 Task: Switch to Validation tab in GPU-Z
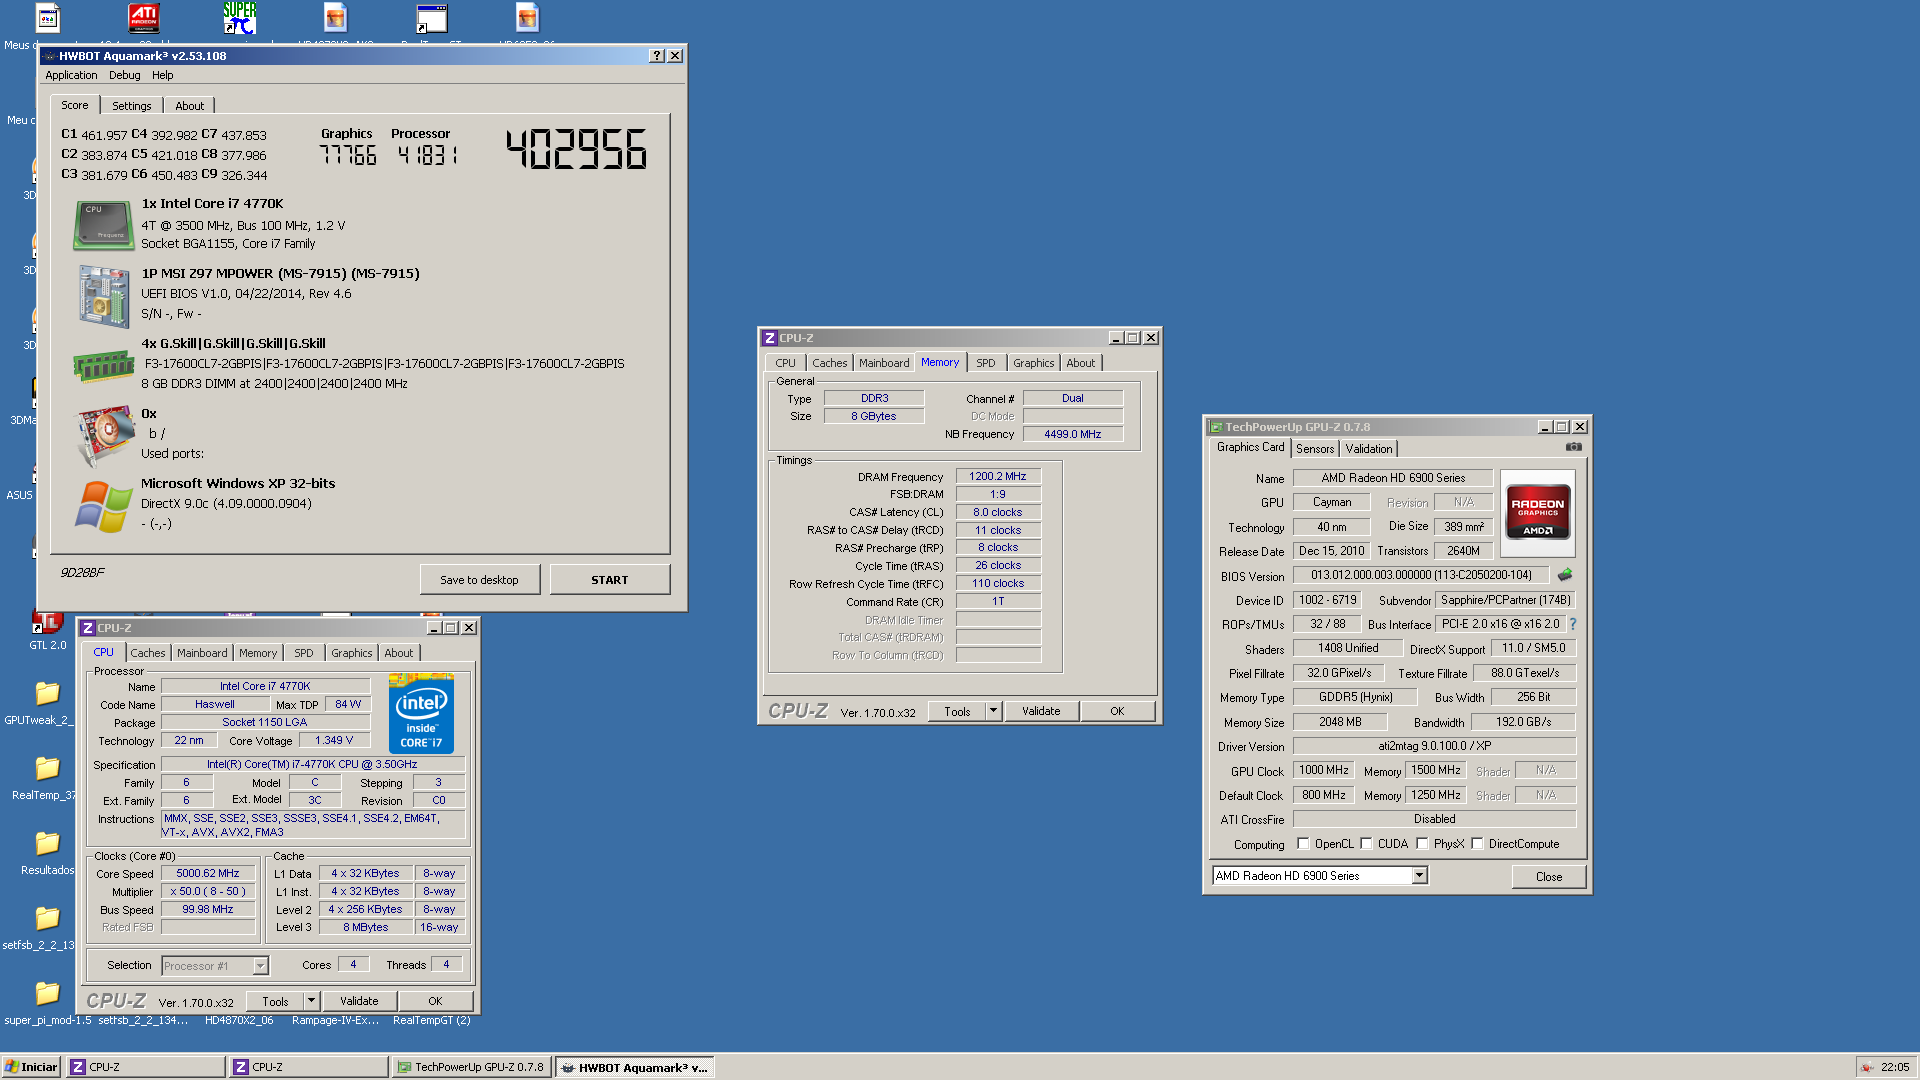1369,449
